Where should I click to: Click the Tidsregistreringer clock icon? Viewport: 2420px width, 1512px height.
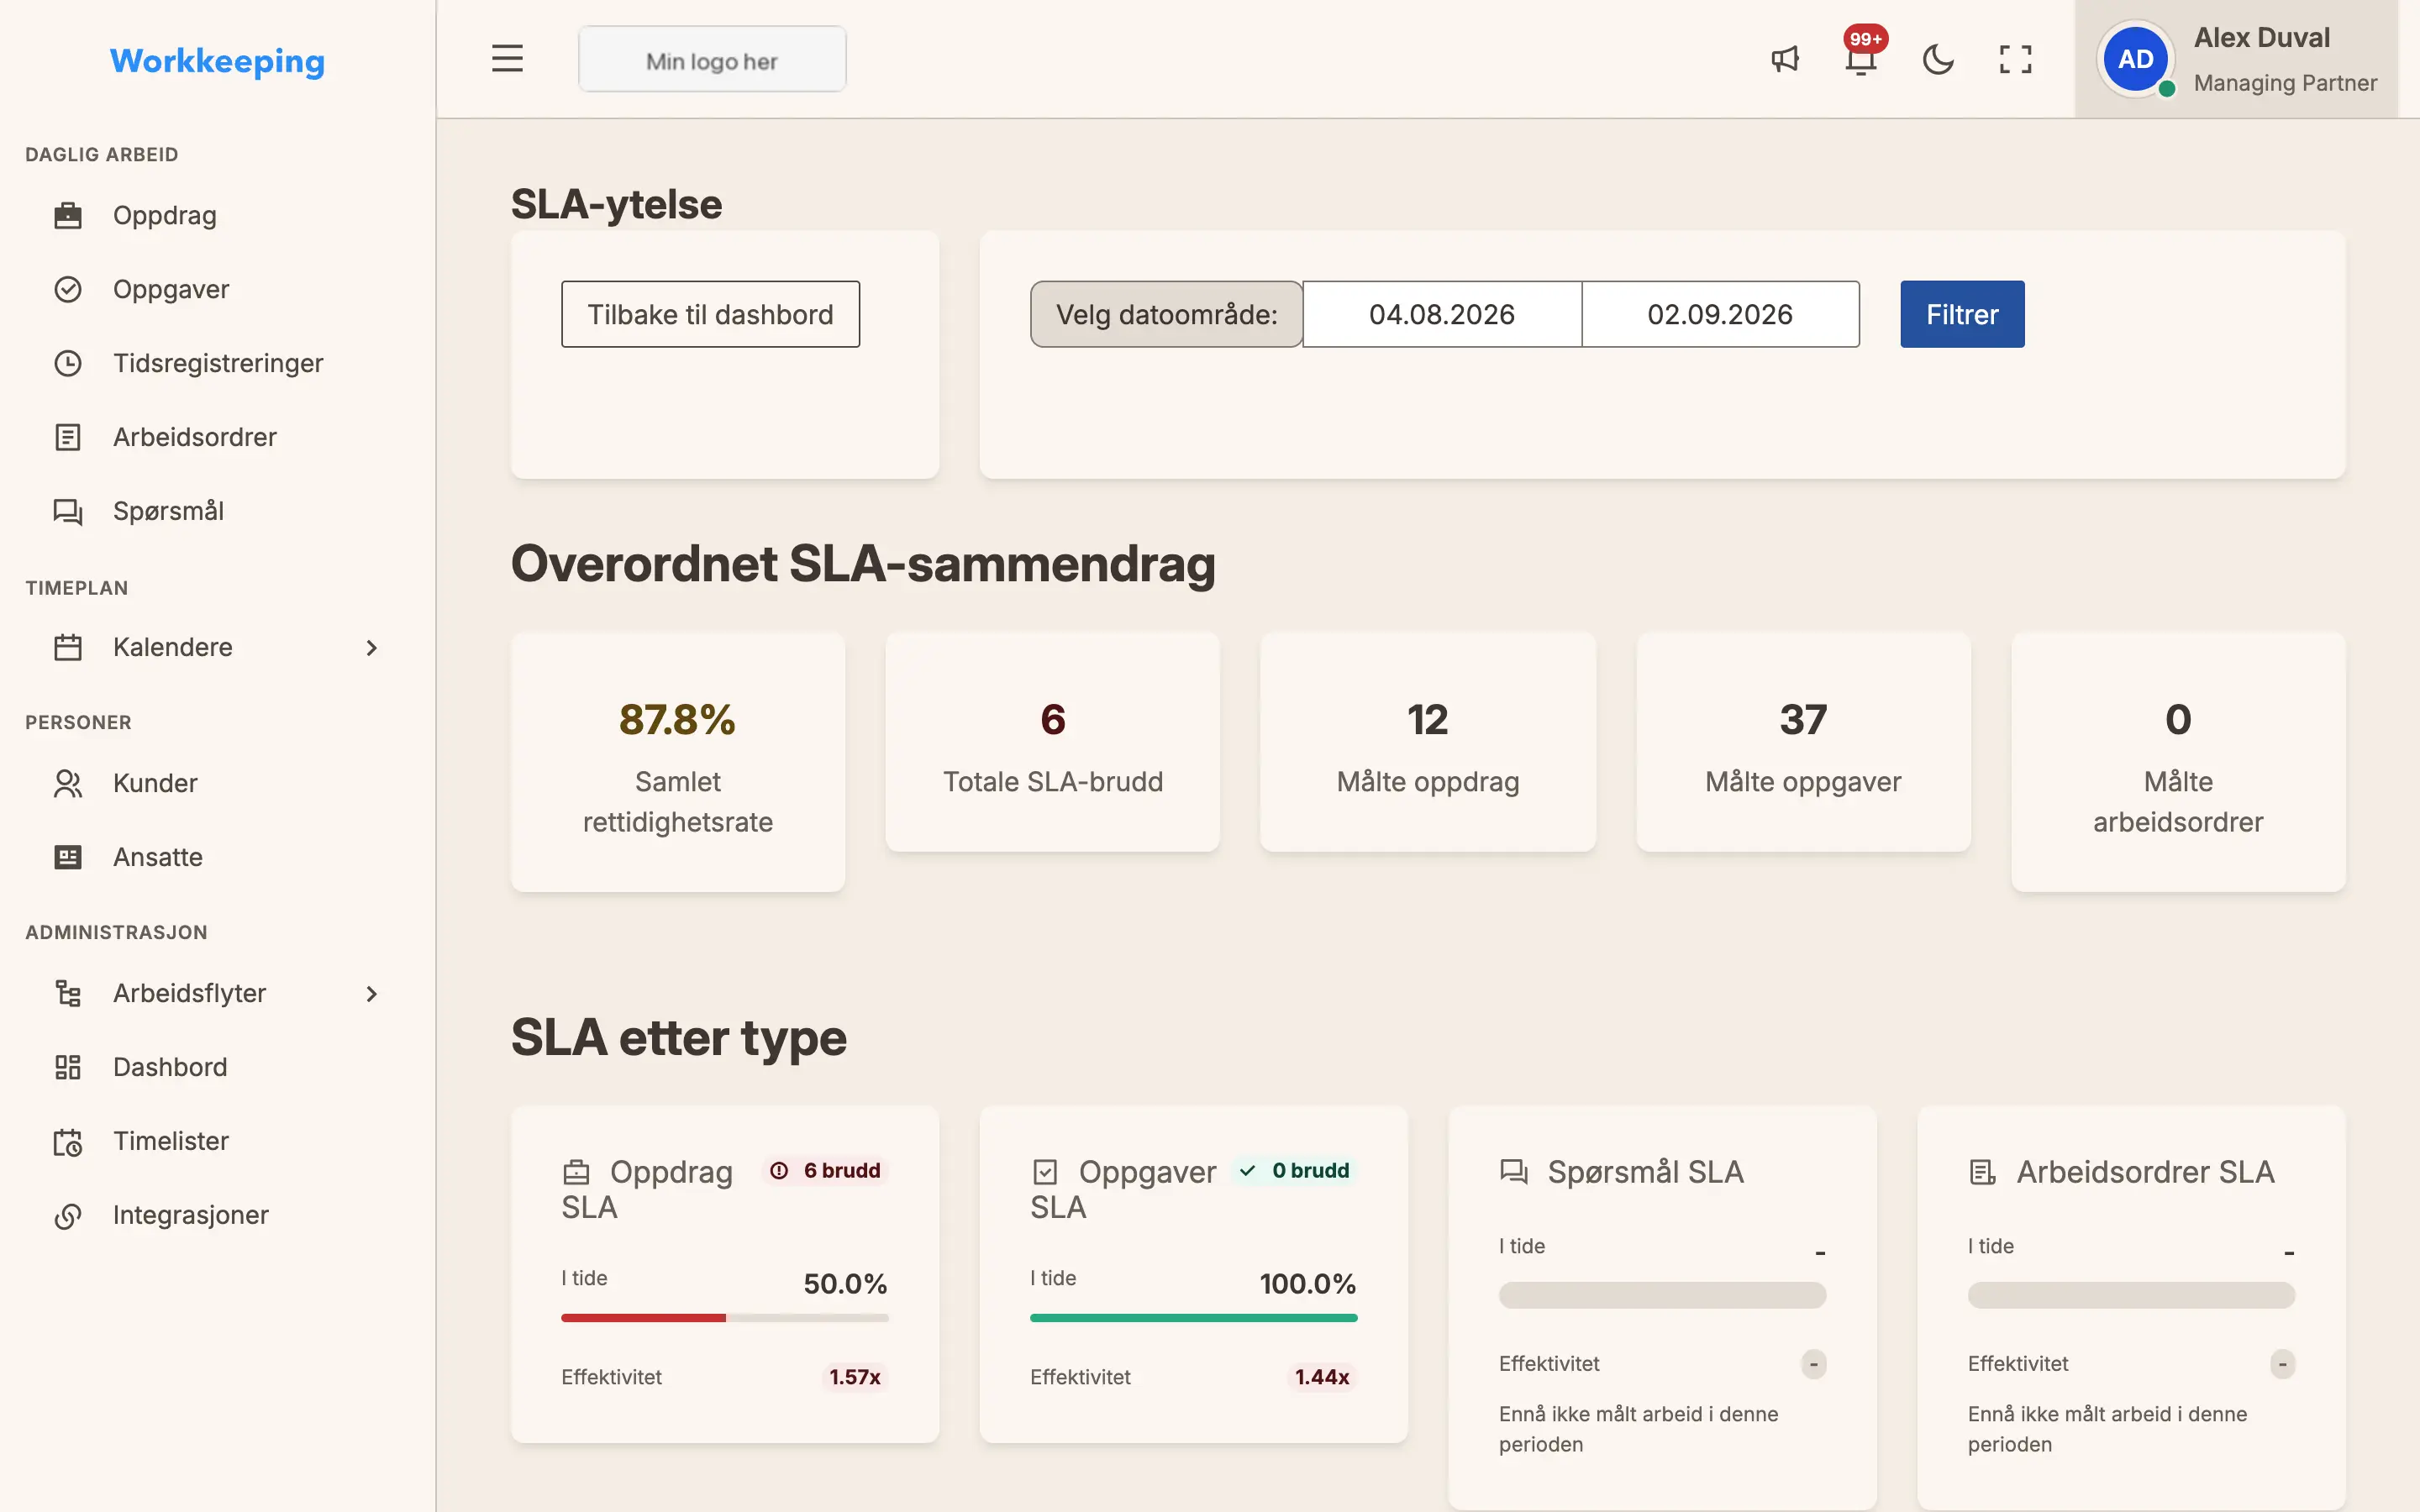tap(68, 363)
